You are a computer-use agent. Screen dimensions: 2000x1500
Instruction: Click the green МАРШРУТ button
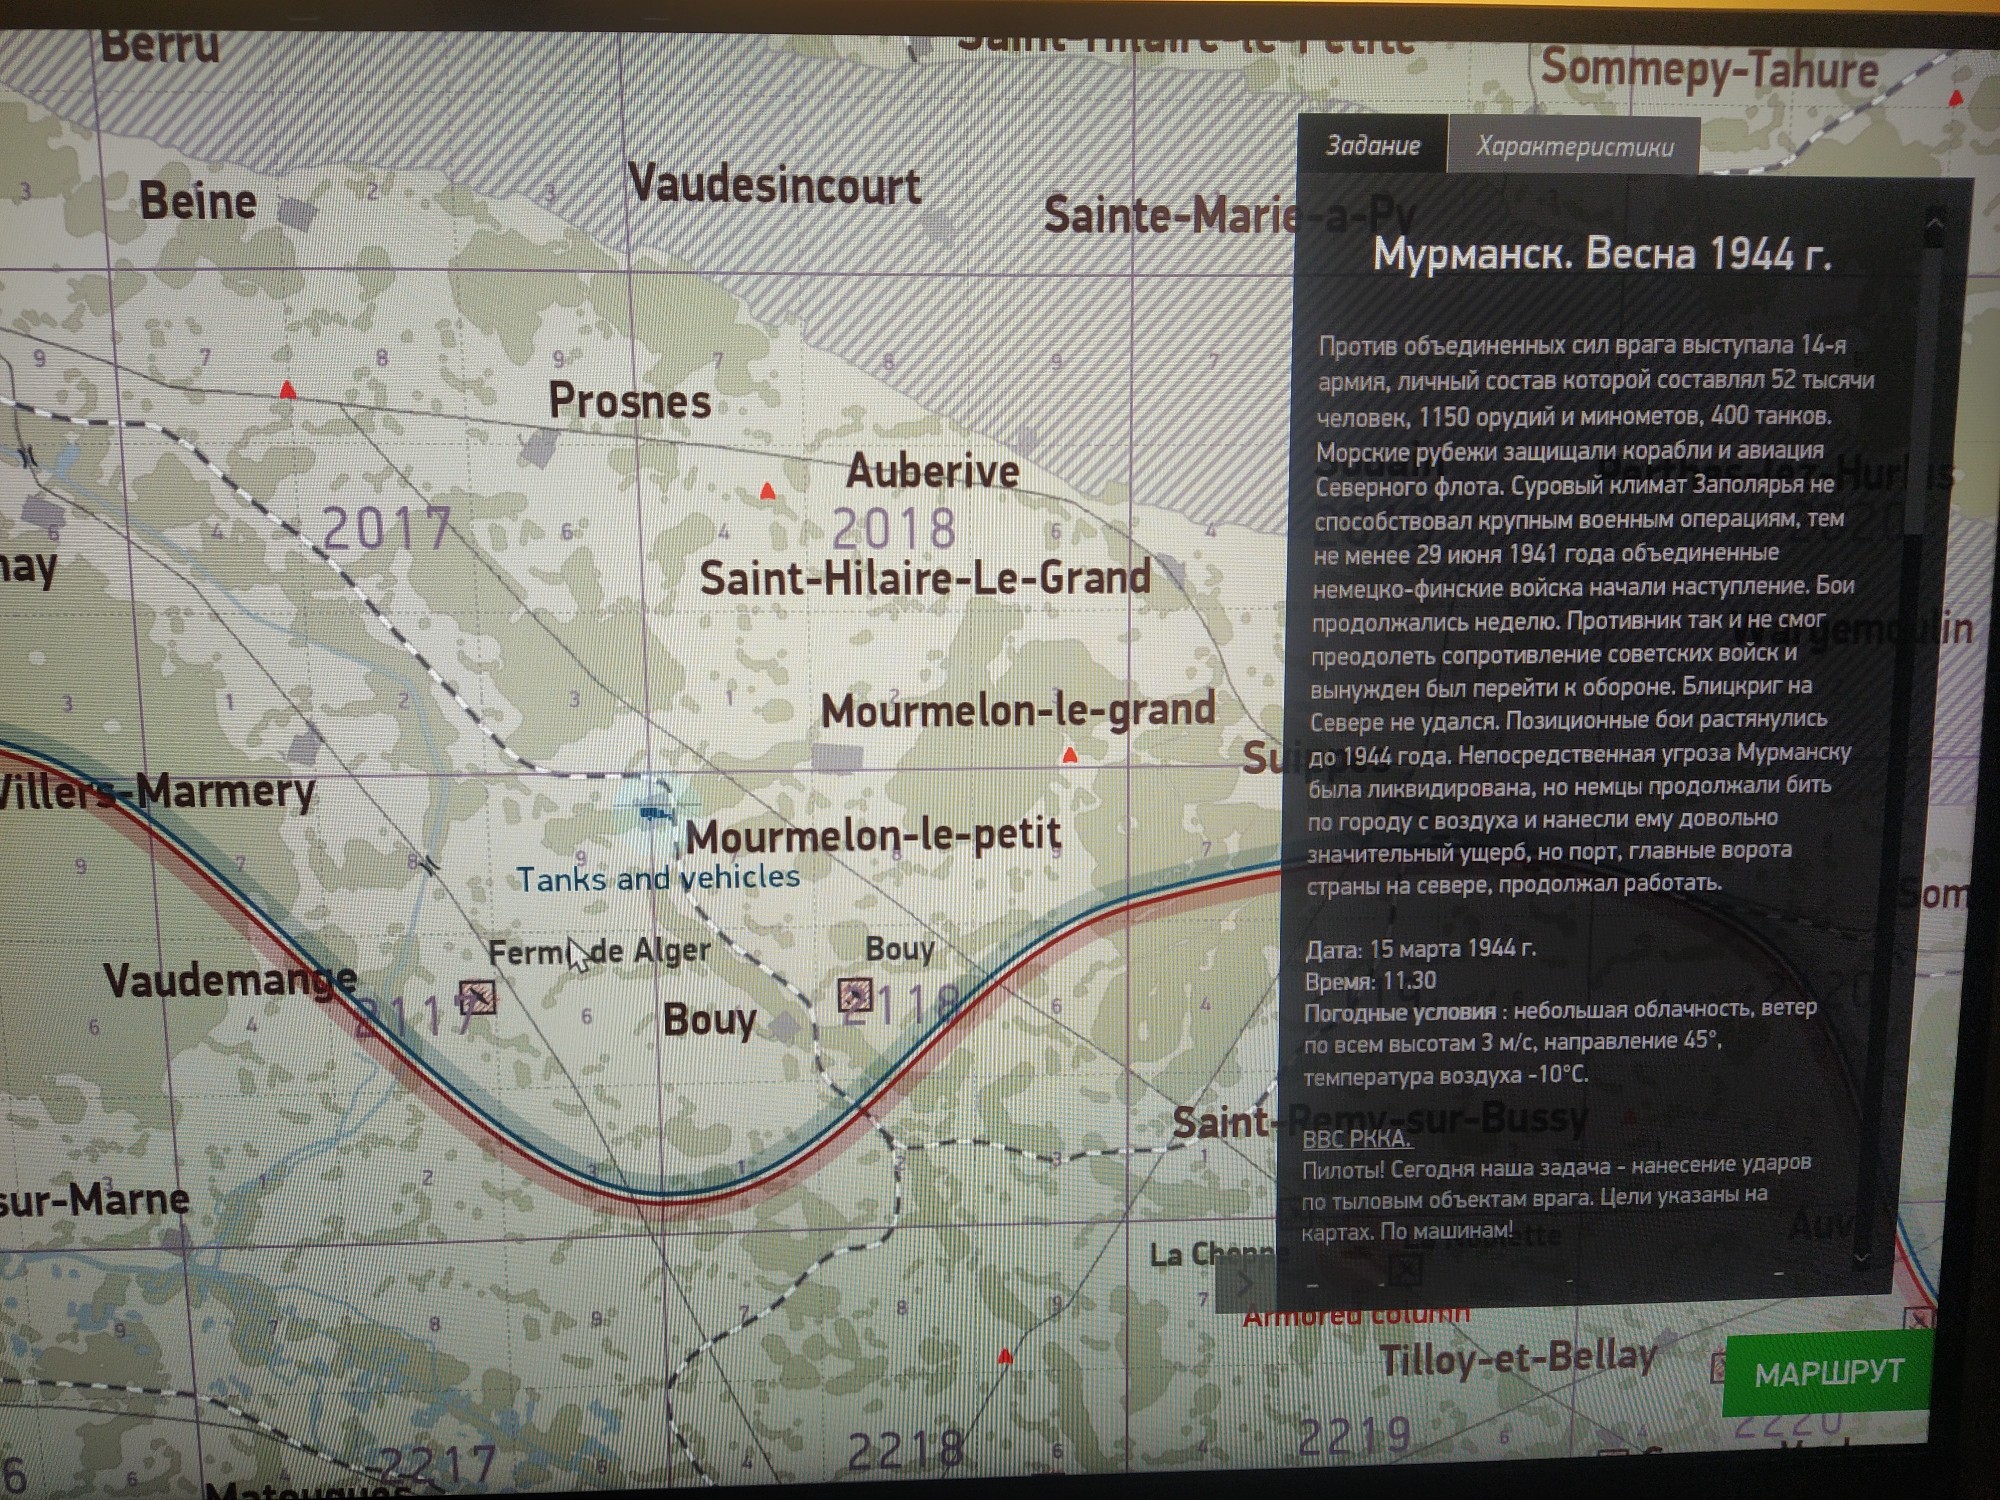tap(1829, 1374)
